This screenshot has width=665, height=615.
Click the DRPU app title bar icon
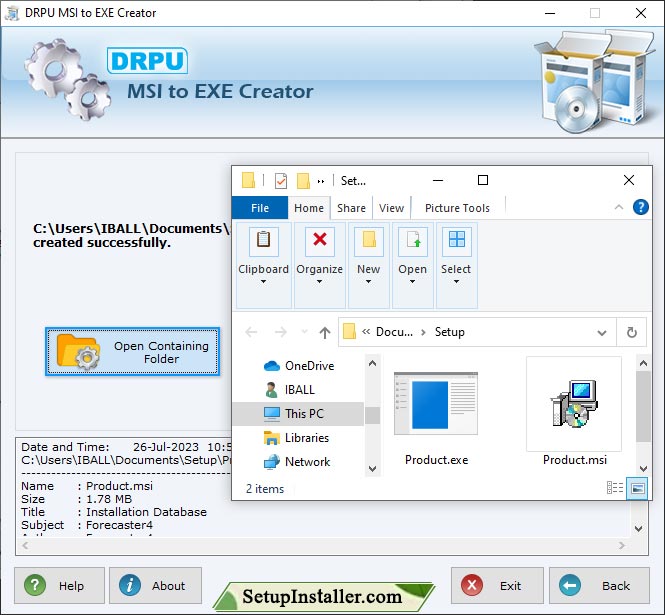click(12, 13)
